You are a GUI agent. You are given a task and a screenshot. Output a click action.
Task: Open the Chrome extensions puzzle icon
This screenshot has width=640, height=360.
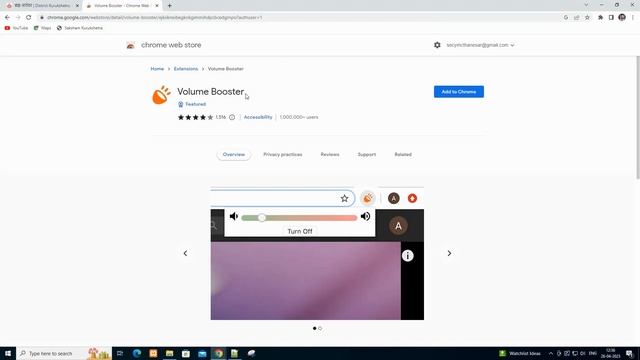point(600,18)
